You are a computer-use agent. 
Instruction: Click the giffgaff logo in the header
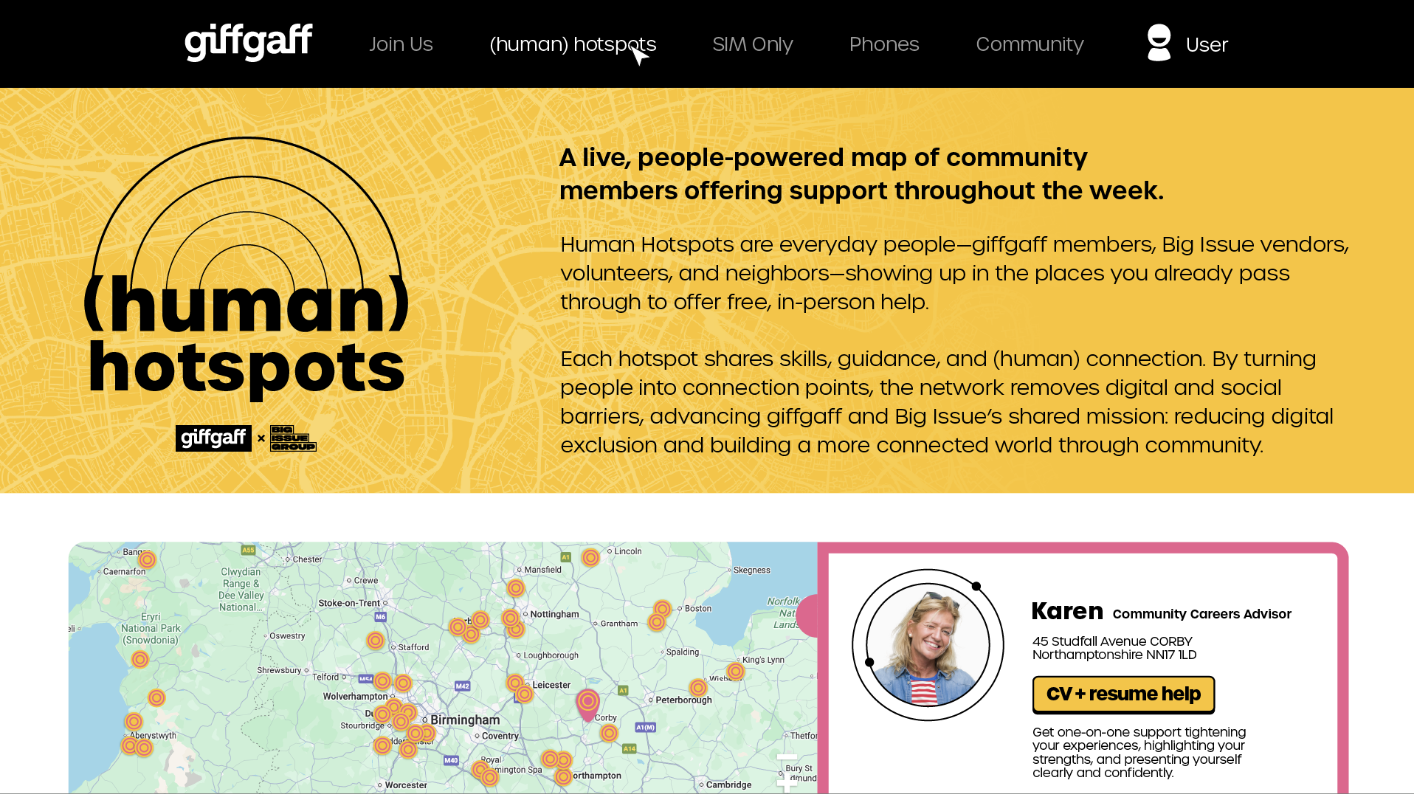tap(249, 43)
